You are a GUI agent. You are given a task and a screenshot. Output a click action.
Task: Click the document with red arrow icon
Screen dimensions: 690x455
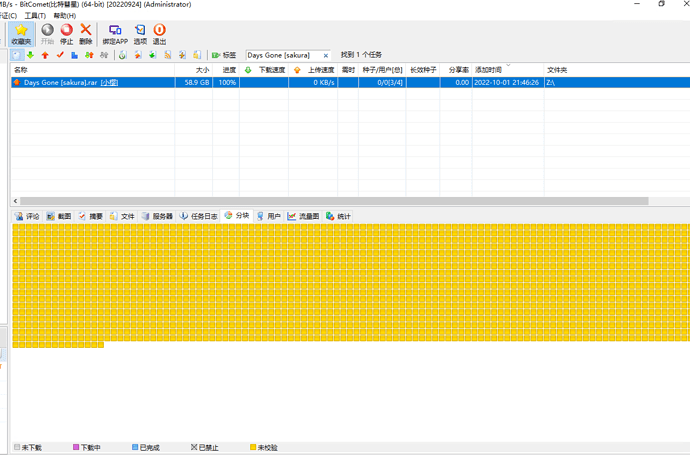click(138, 55)
